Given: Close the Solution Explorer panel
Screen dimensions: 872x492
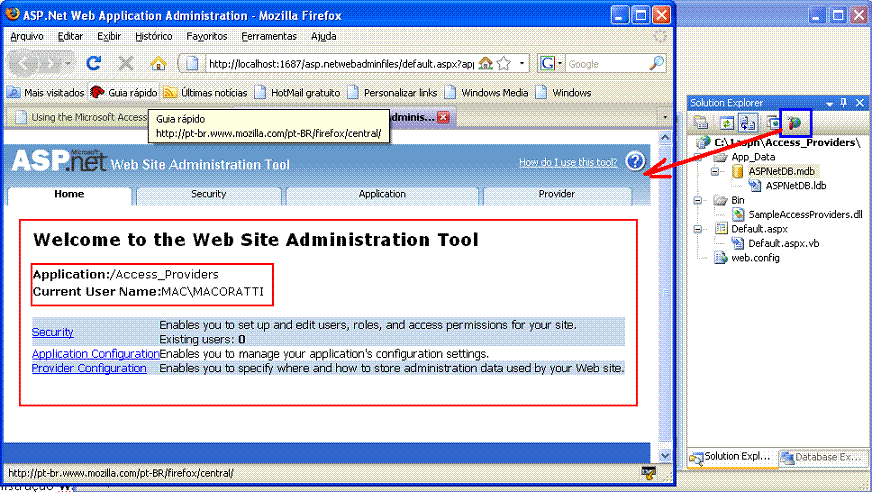Looking at the screenshot, I should tap(860, 103).
